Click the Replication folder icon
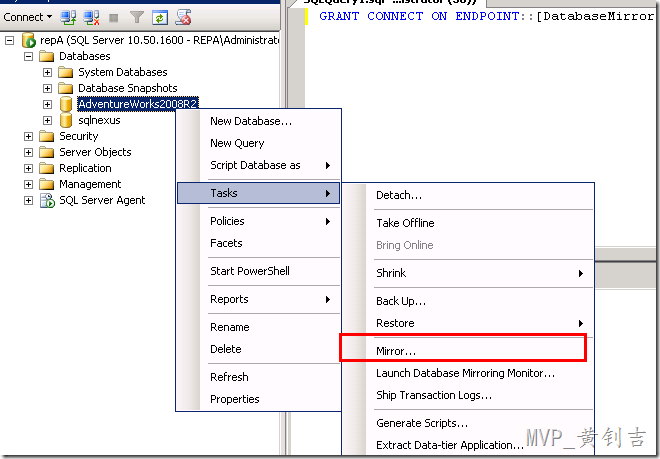The image size is (660, 459). pyautogui.click(x=46, y=168)
